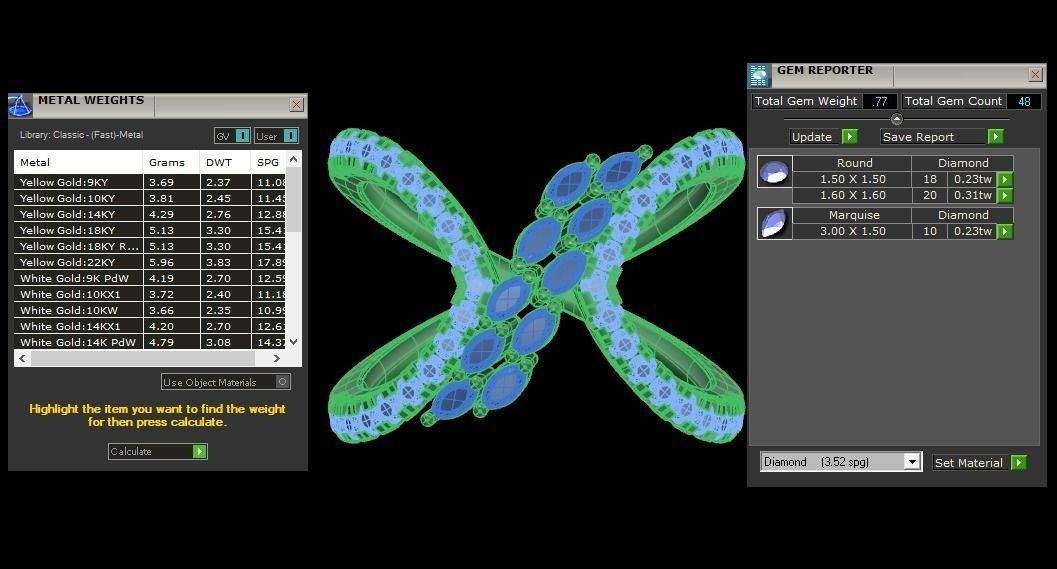Click the horizontal scroll left arrow
1057x569 pixels.
(x=22, y=359)
